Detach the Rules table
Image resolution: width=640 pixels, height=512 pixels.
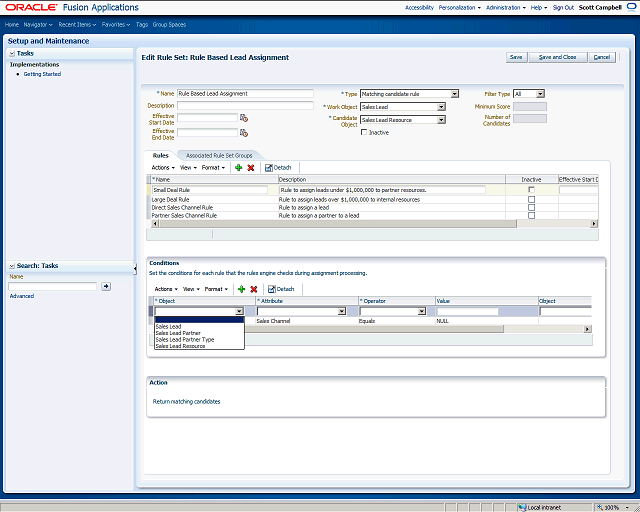[278, 168]
